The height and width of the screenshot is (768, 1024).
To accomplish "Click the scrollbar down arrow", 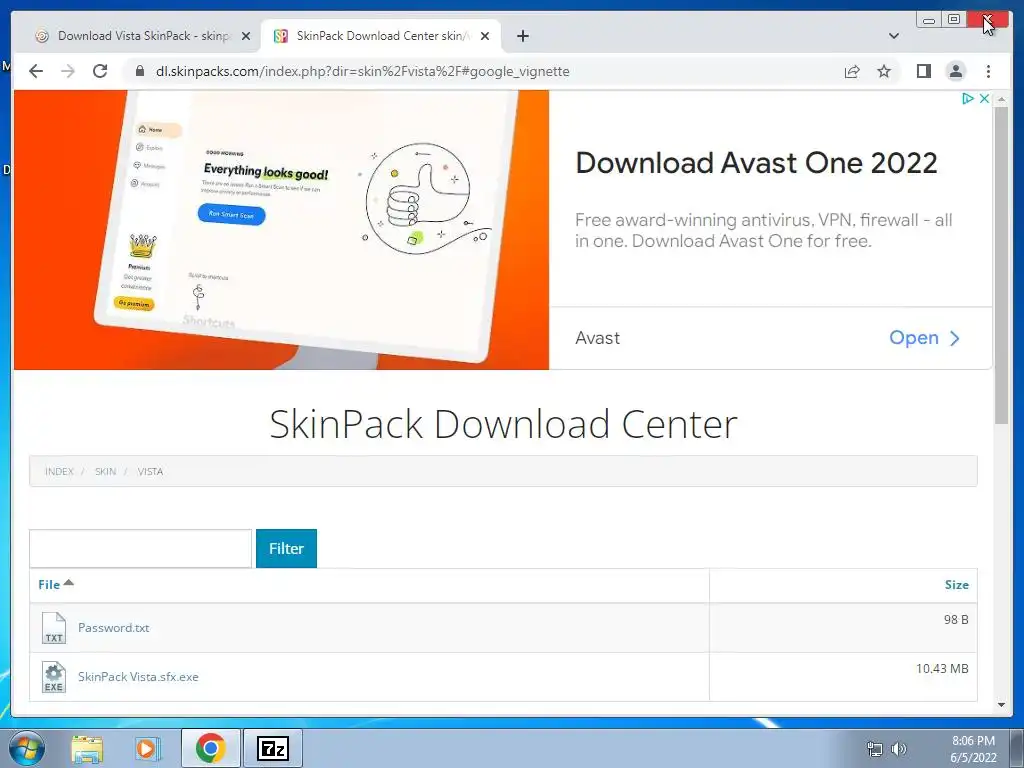I will coord(1001,705).
